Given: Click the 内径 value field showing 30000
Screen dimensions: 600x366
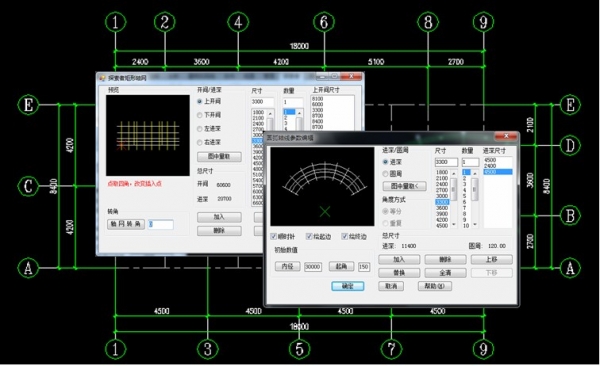Looking at the screenshot, I should [313, 267].
